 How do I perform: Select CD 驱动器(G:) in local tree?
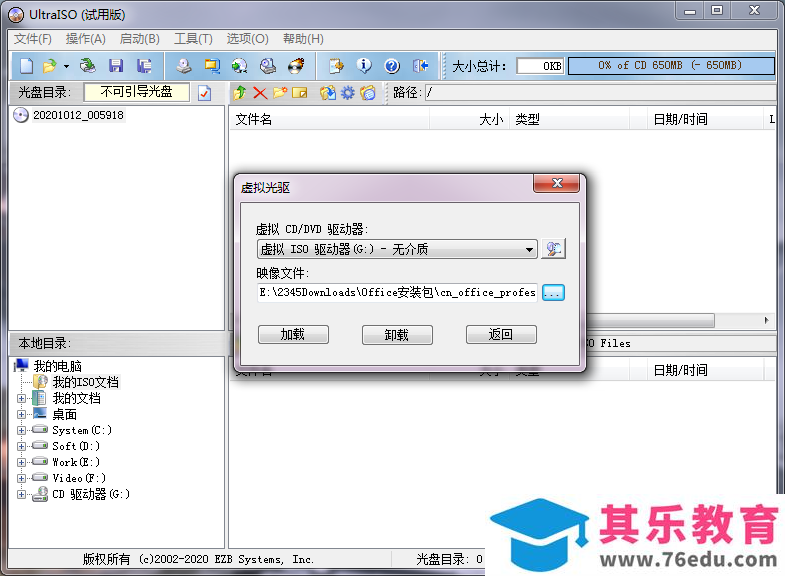pos(91,494)
